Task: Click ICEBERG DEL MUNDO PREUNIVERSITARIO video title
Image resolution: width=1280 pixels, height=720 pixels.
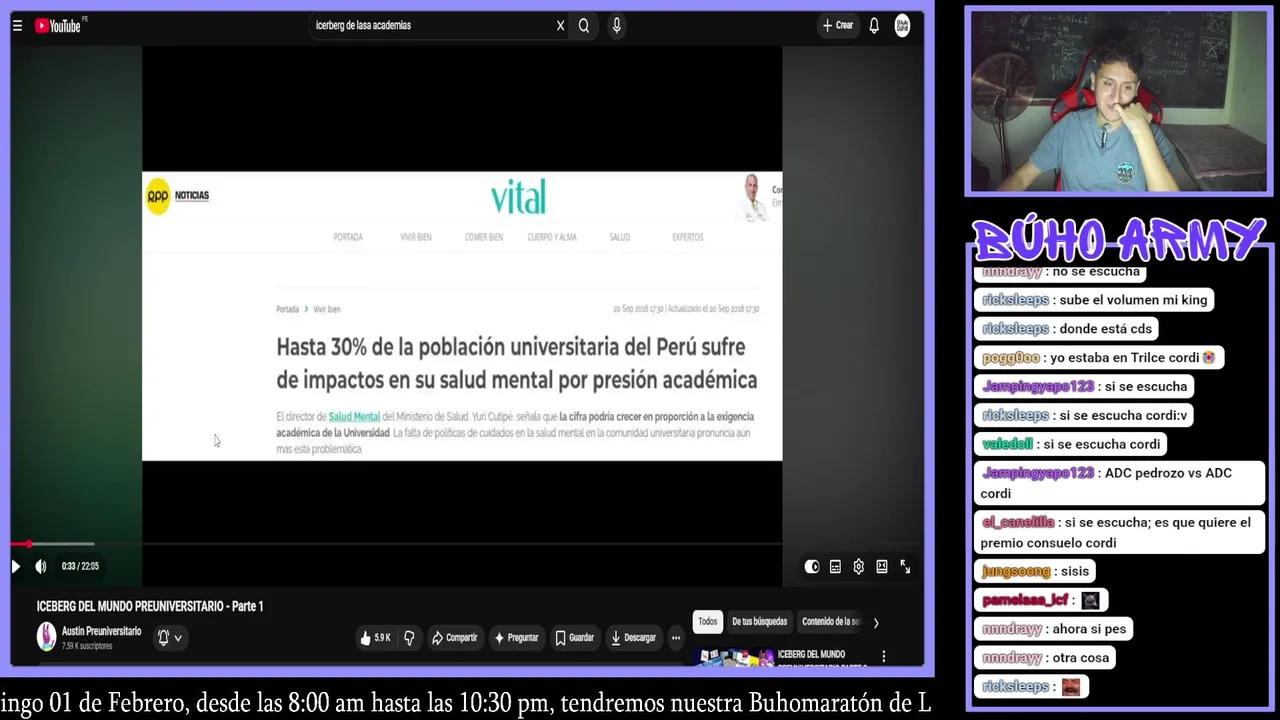Action: [150, 607]
